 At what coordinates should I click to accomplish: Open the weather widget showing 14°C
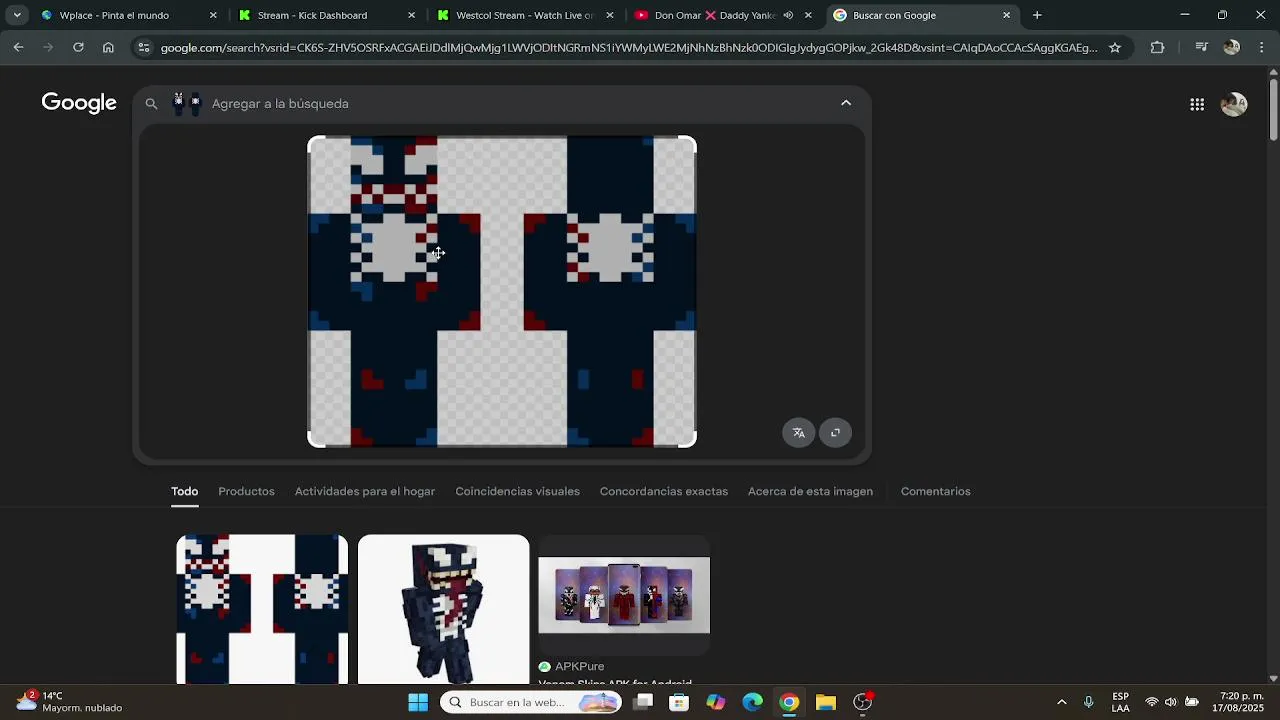70,702
